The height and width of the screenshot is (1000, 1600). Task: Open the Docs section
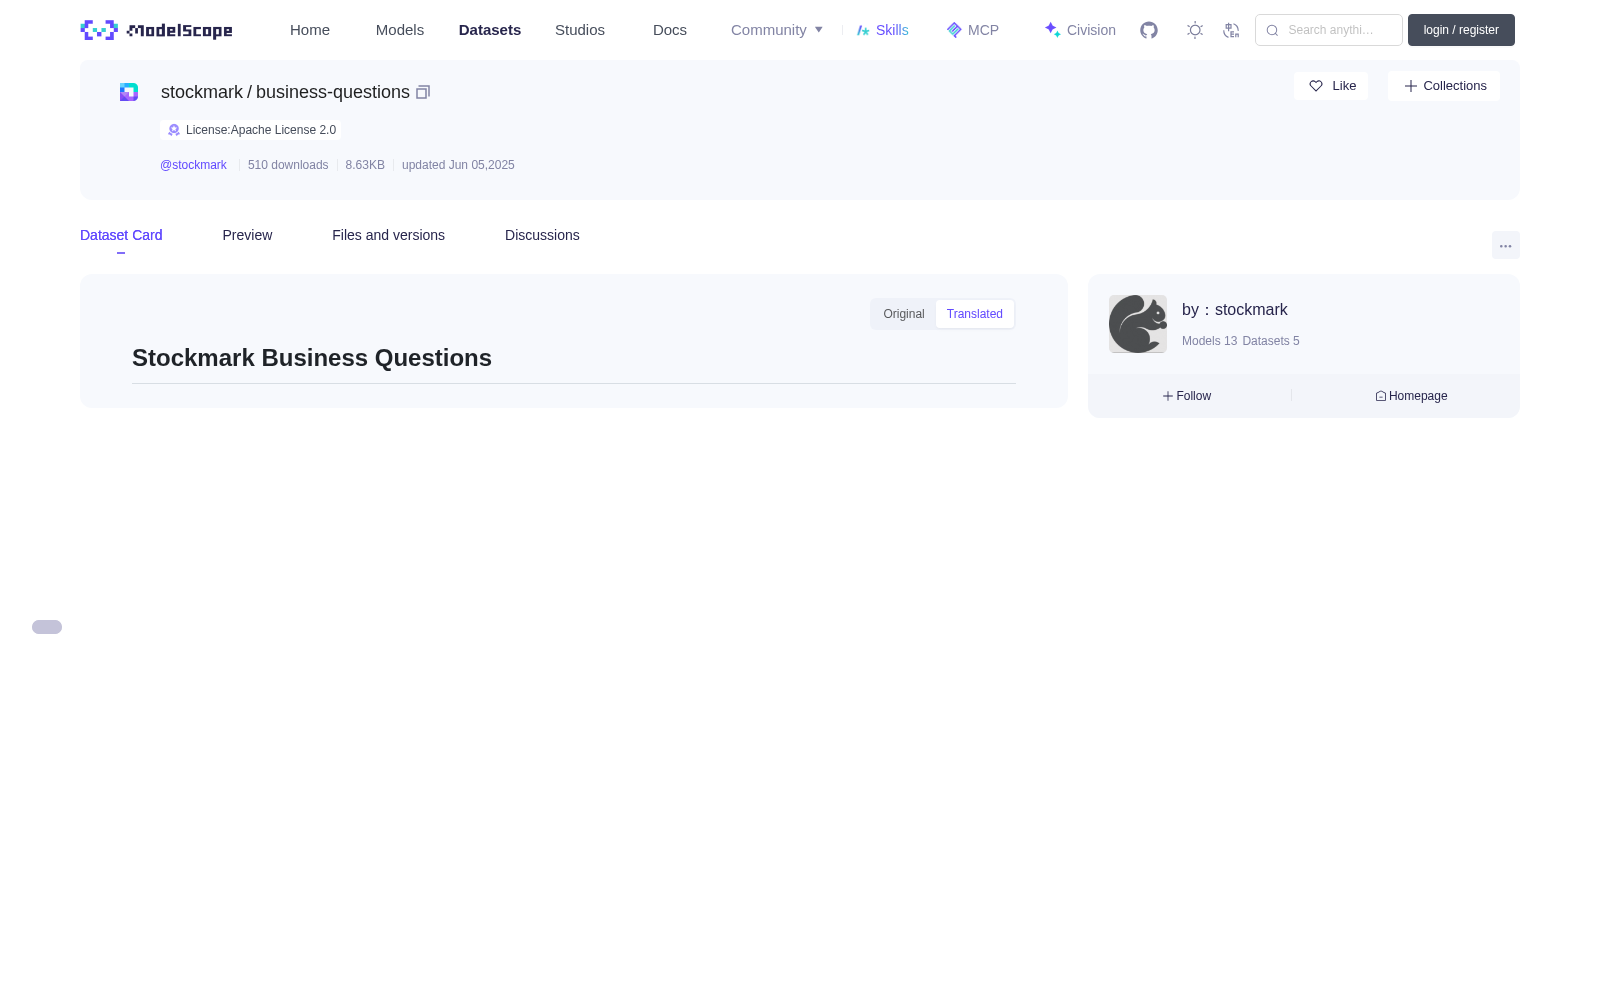click(670, 30)
